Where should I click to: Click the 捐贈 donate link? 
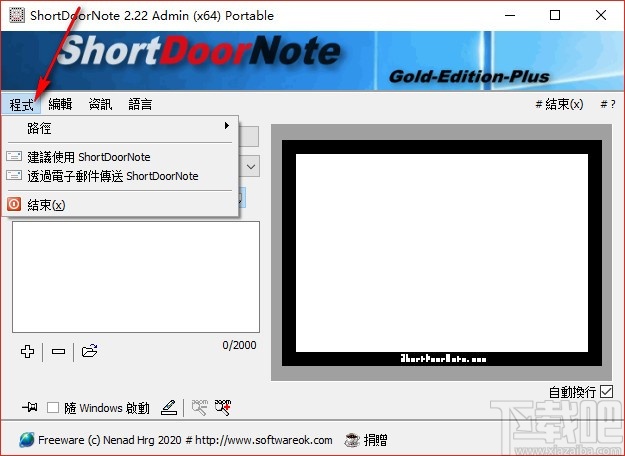tap(375, 440)
